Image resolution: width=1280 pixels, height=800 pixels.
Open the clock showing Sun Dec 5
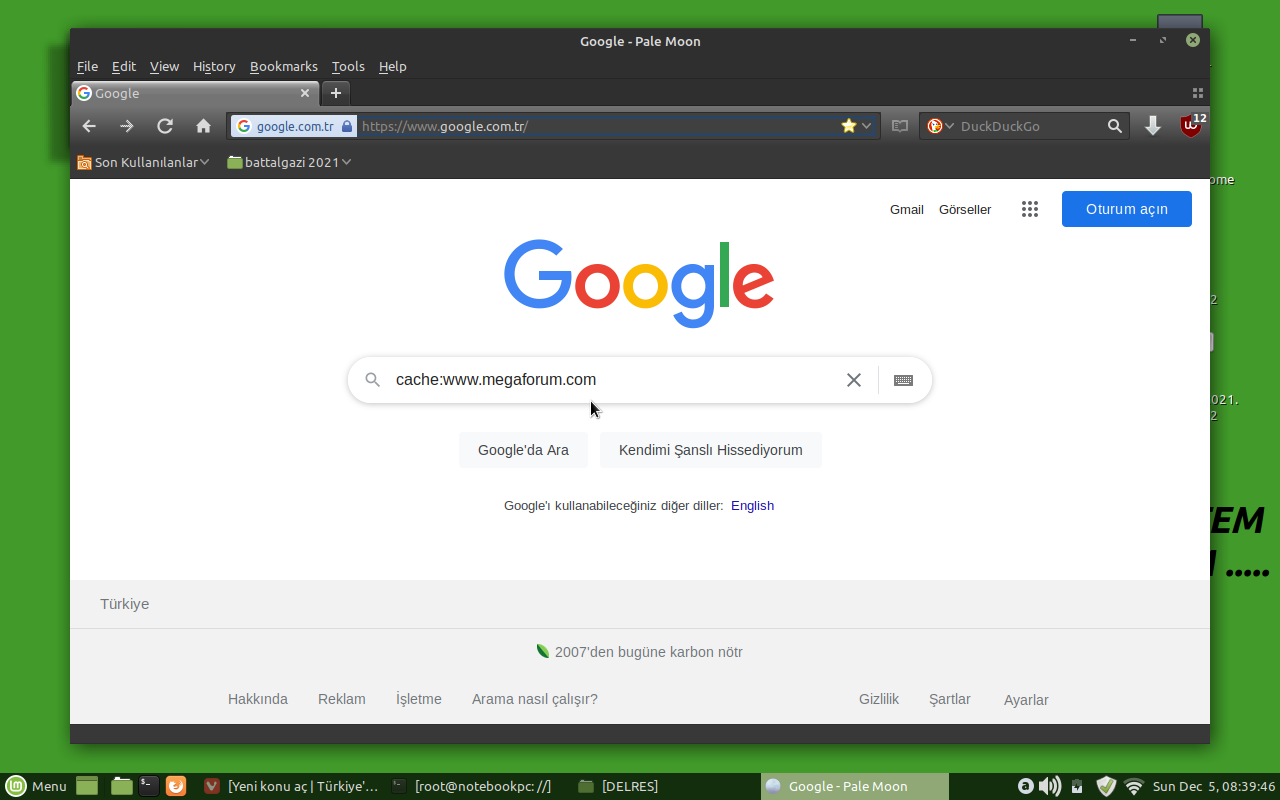click(1214, 786)
